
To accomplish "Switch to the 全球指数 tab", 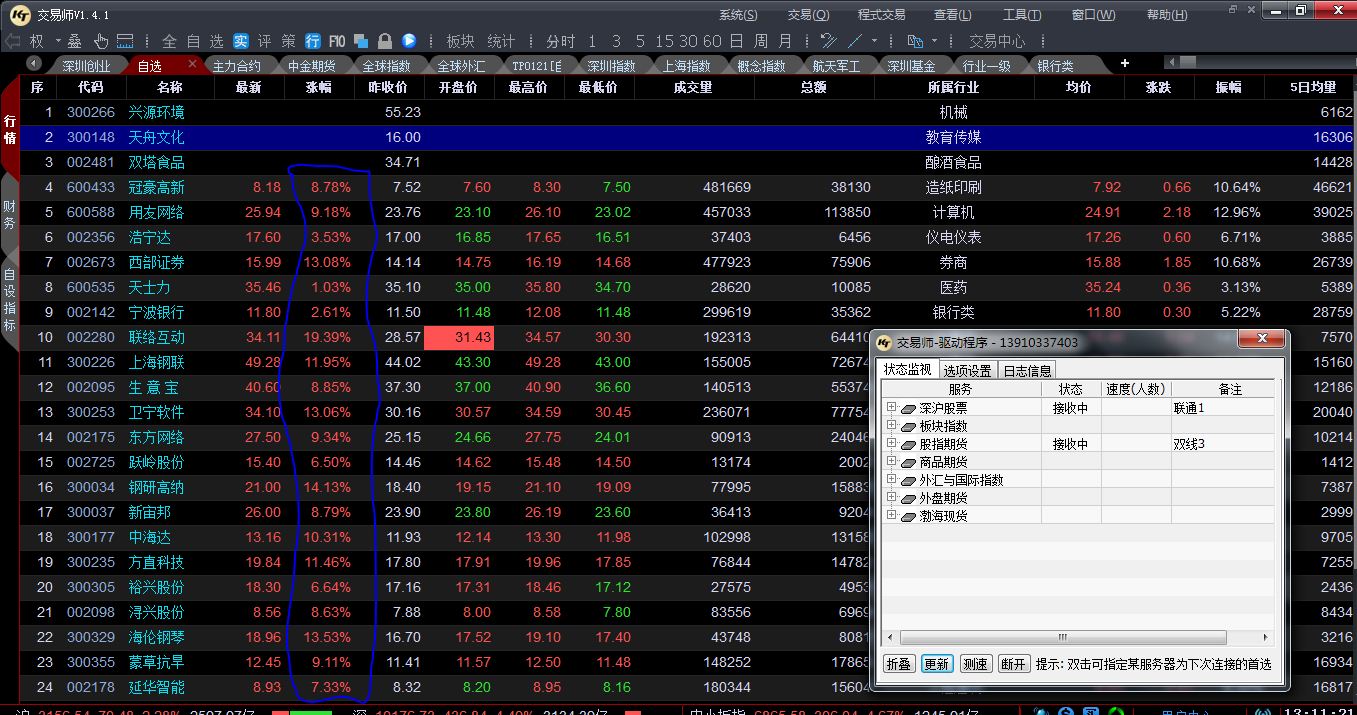I will tap(386, 66).
